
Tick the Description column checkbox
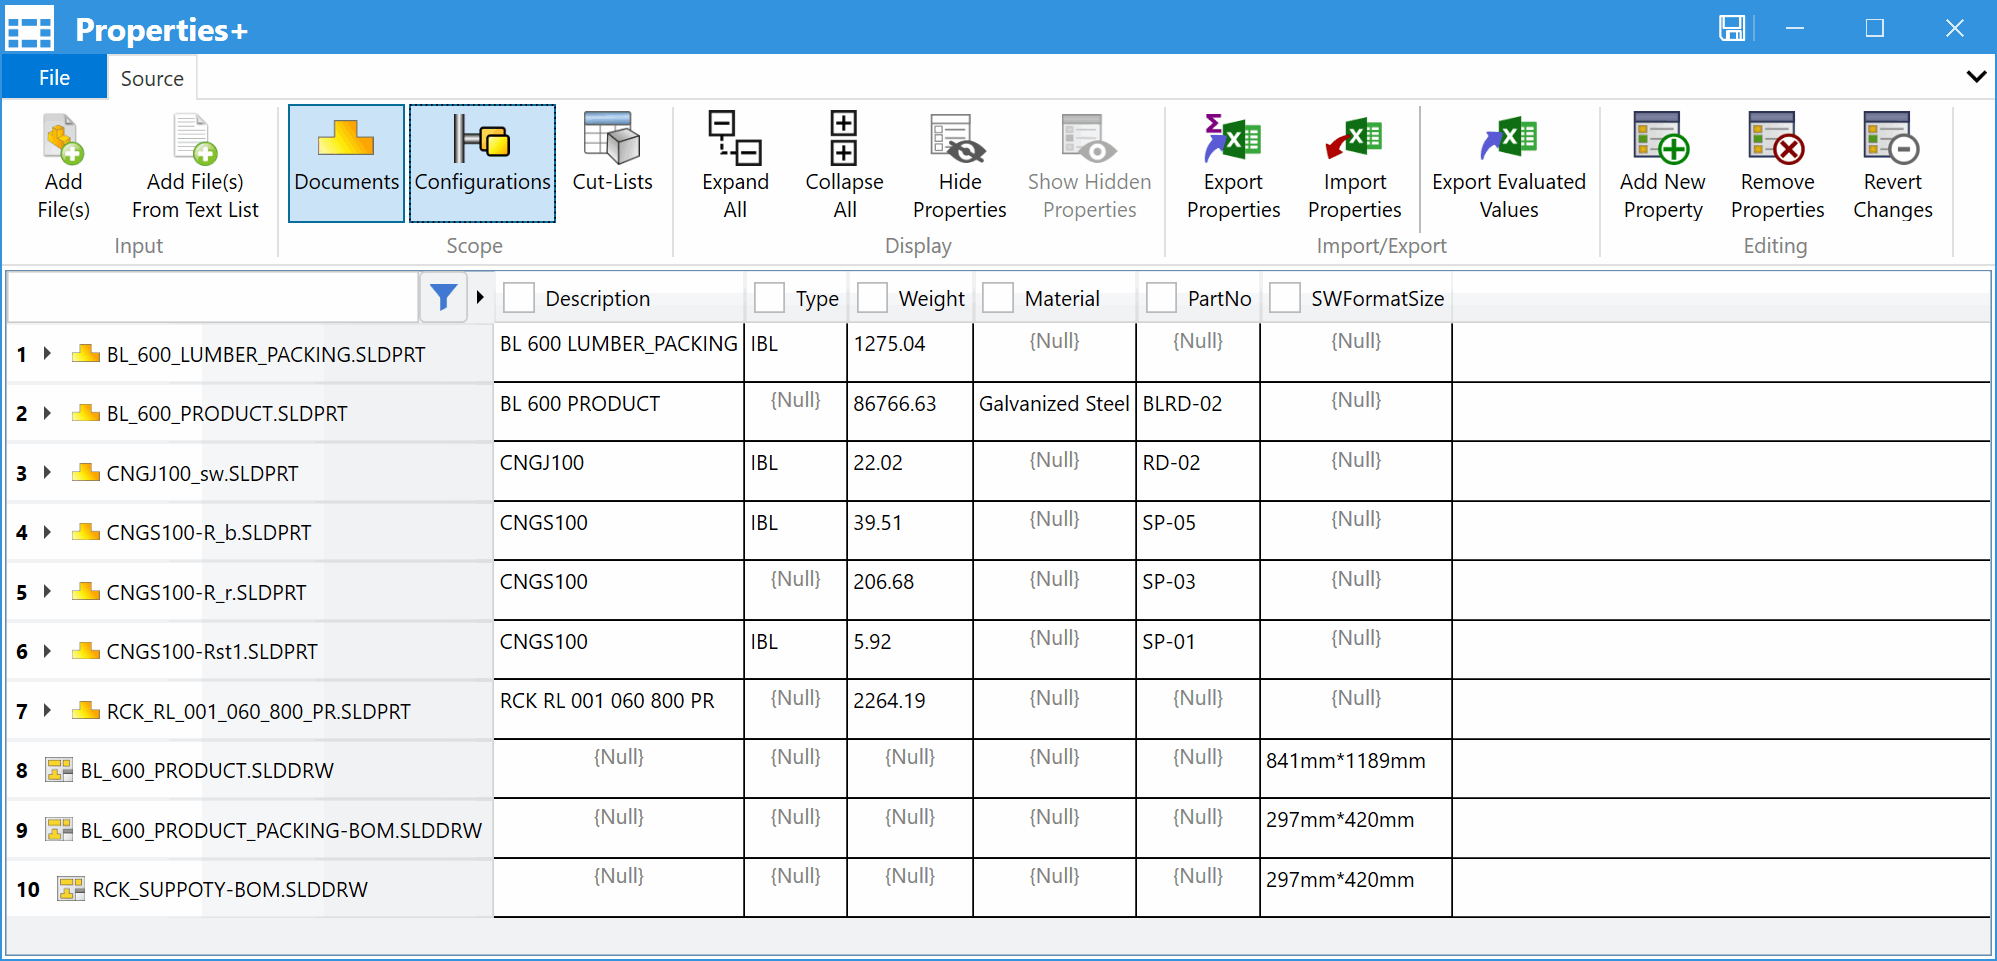(519, 298)
